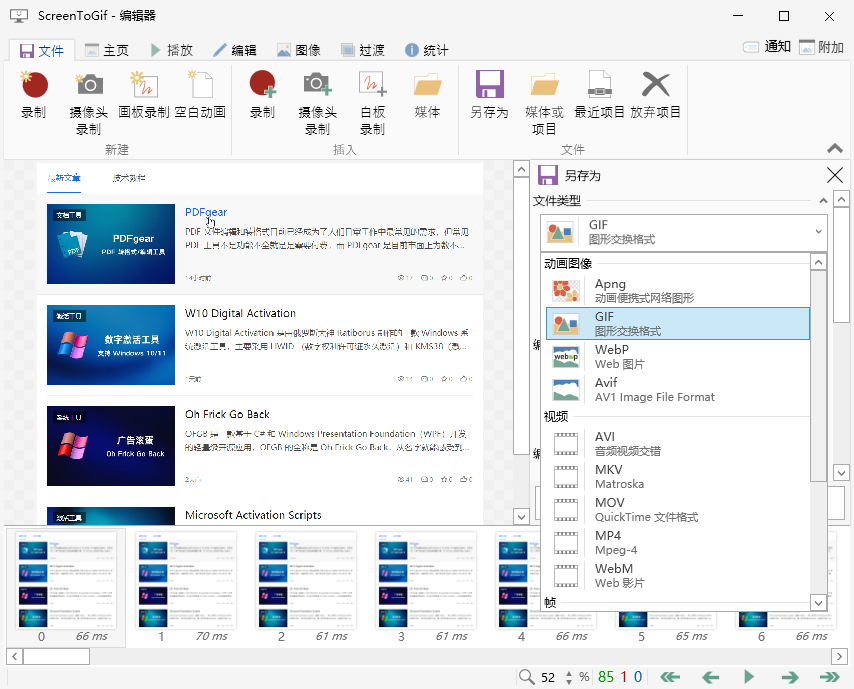
Task: Adjust zoom percentage stepper arrows
Action: [x=569, y=677]
